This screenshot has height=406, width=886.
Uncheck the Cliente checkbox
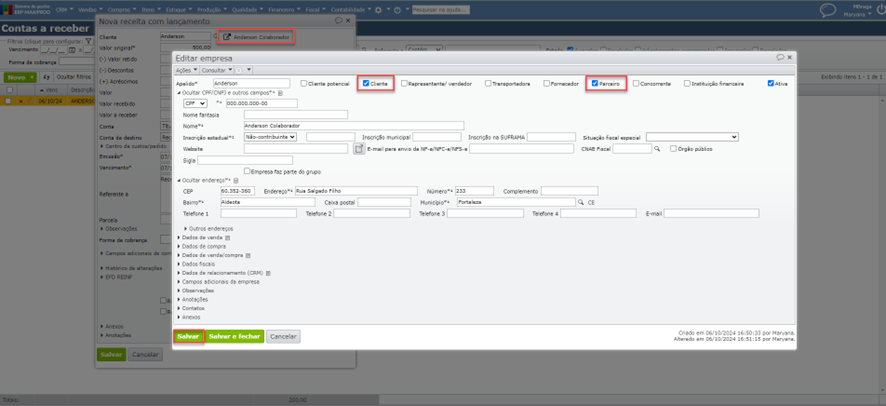366,83
